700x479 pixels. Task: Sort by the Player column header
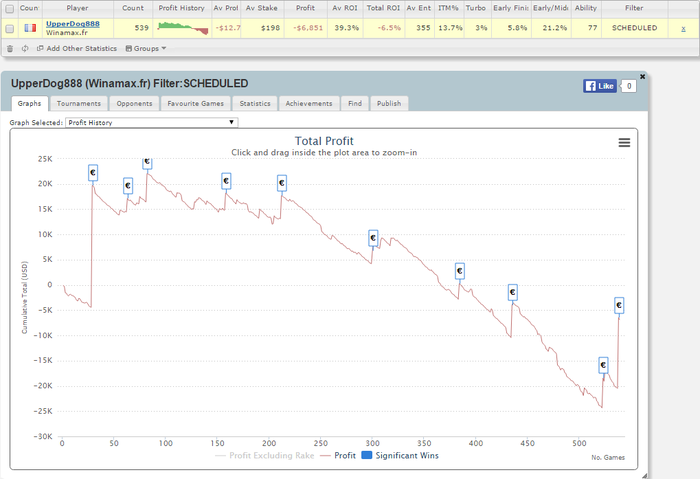tap(77, 8)
